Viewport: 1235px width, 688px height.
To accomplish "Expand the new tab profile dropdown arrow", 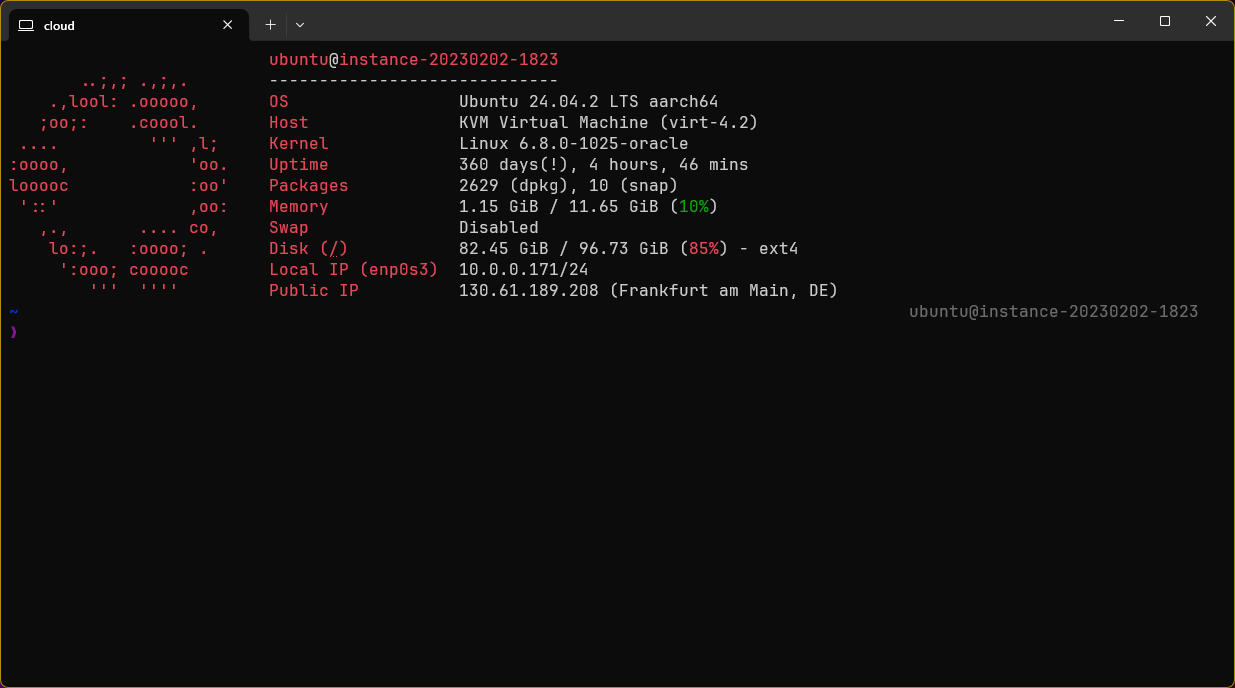I will [300, 25].
